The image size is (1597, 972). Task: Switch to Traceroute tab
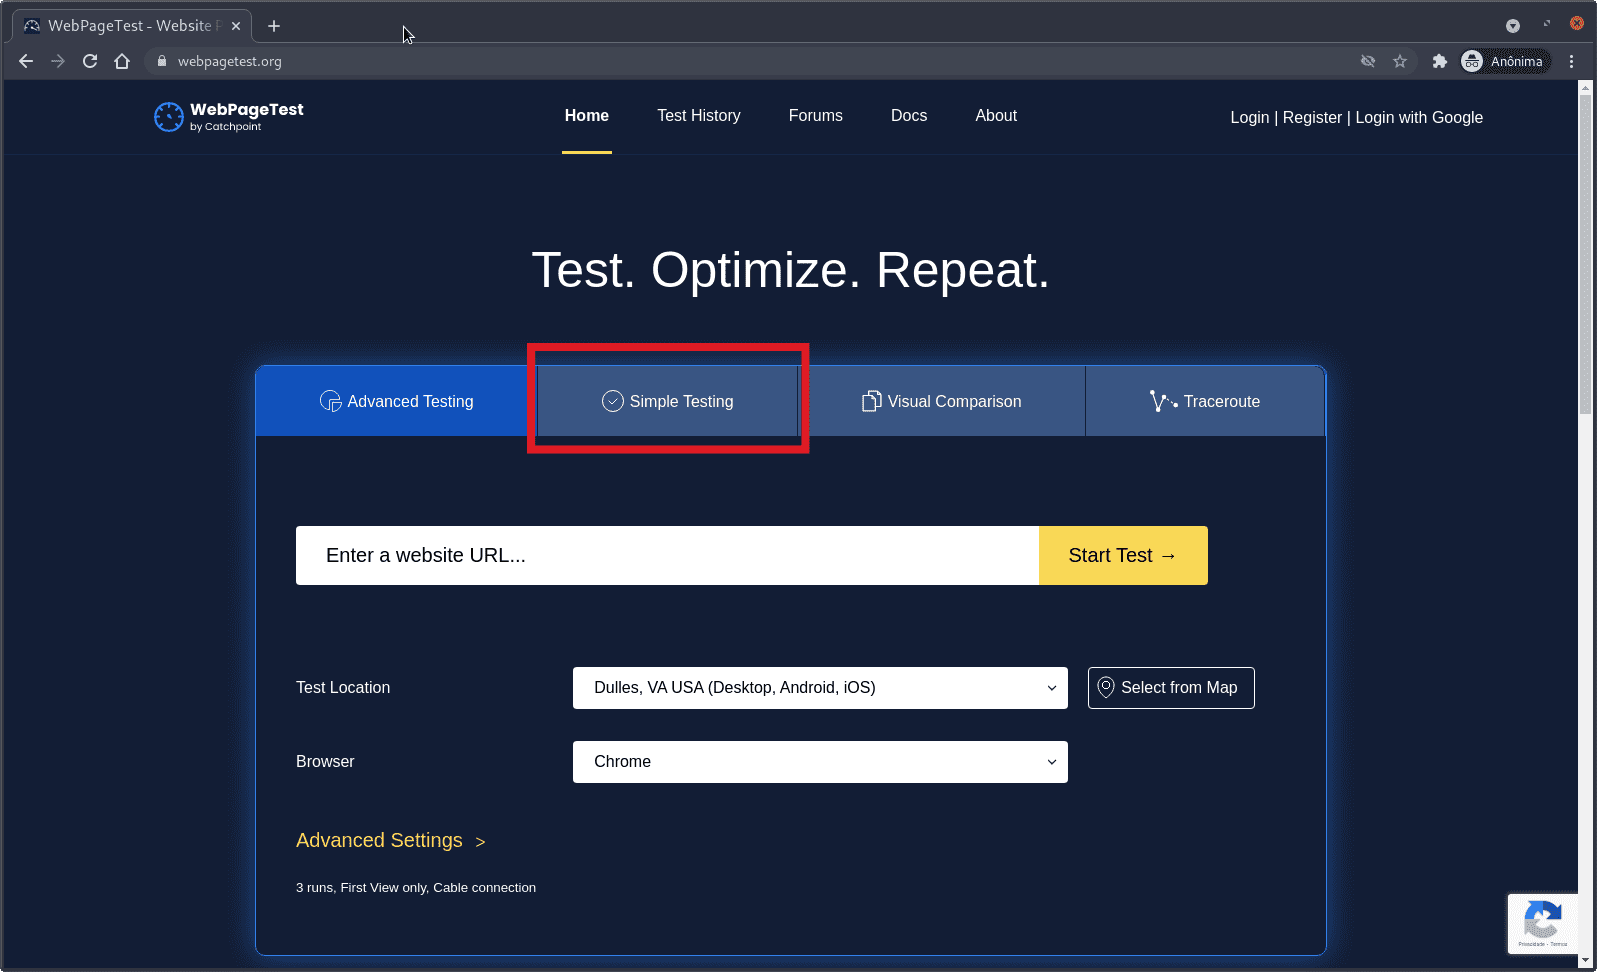(x=1205, y=401)
